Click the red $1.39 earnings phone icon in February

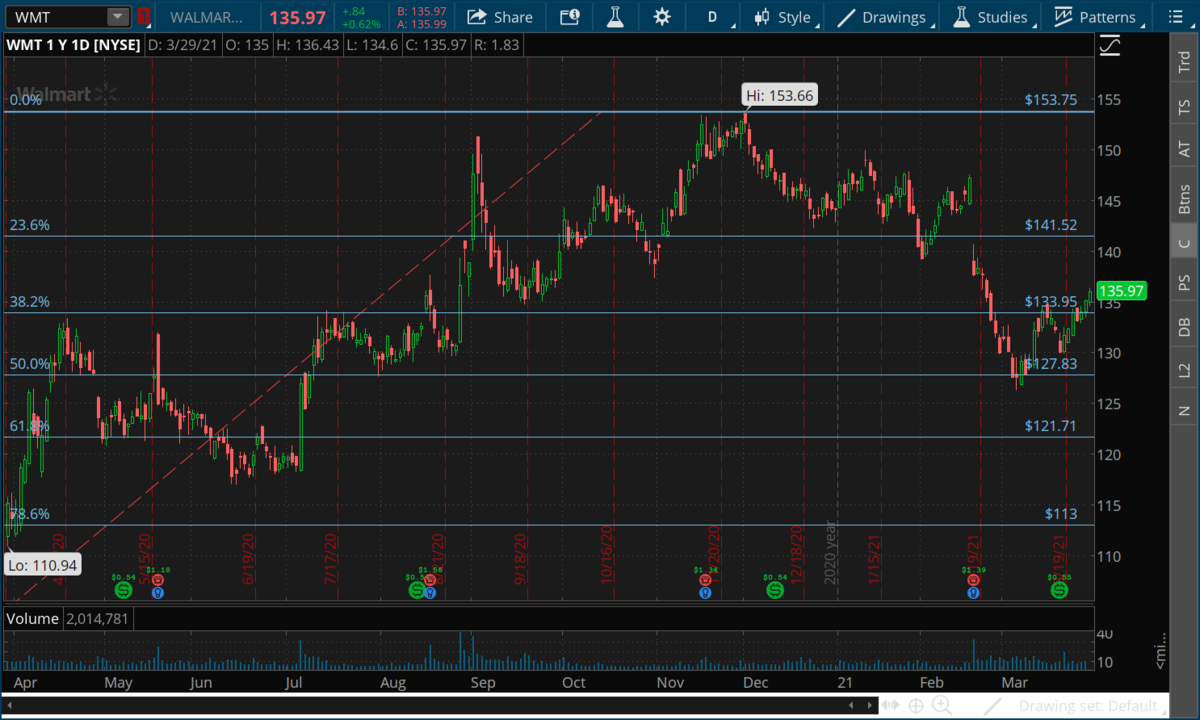[x=972, y=580]
